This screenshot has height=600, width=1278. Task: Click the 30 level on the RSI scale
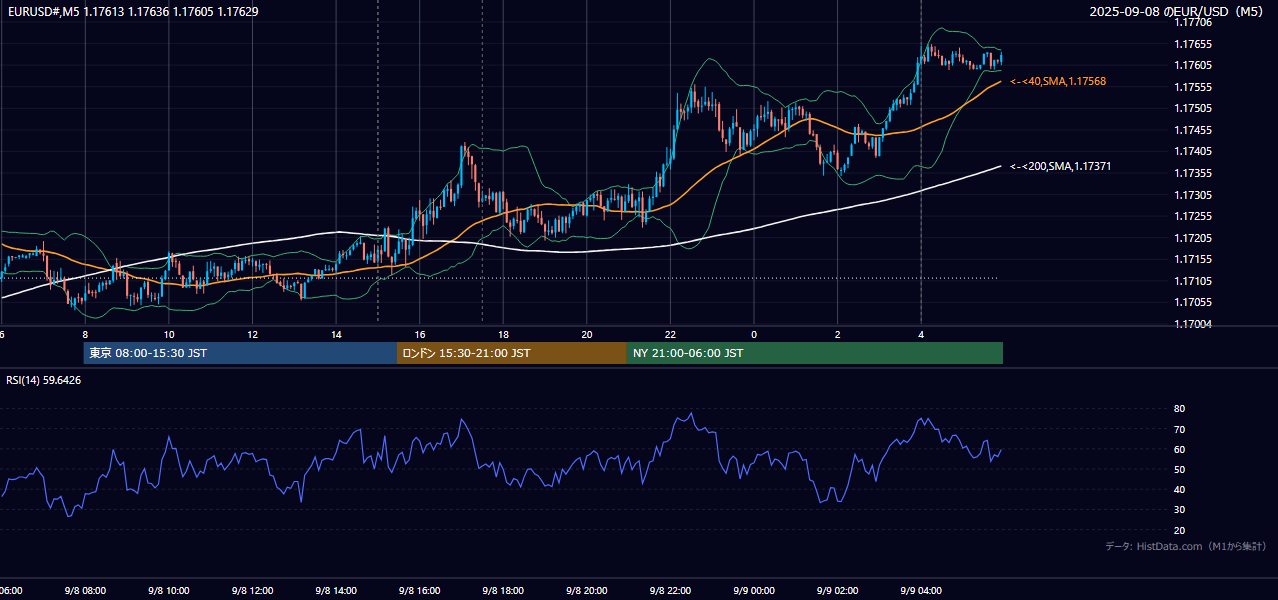(1179, 510)
